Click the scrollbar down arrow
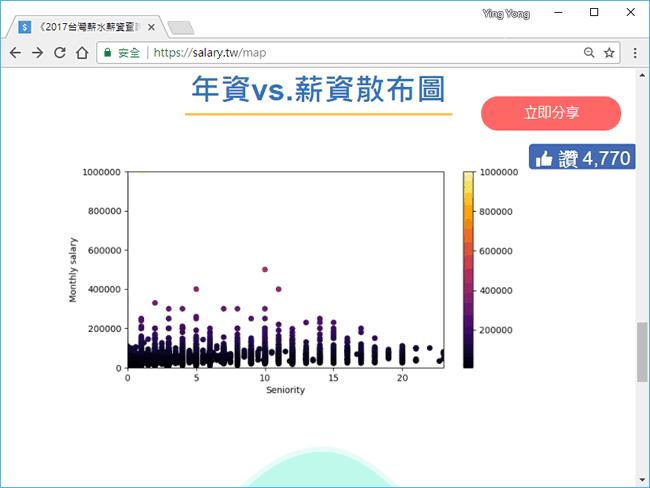Viewport: 650px width, 488px height. [642, 480]
